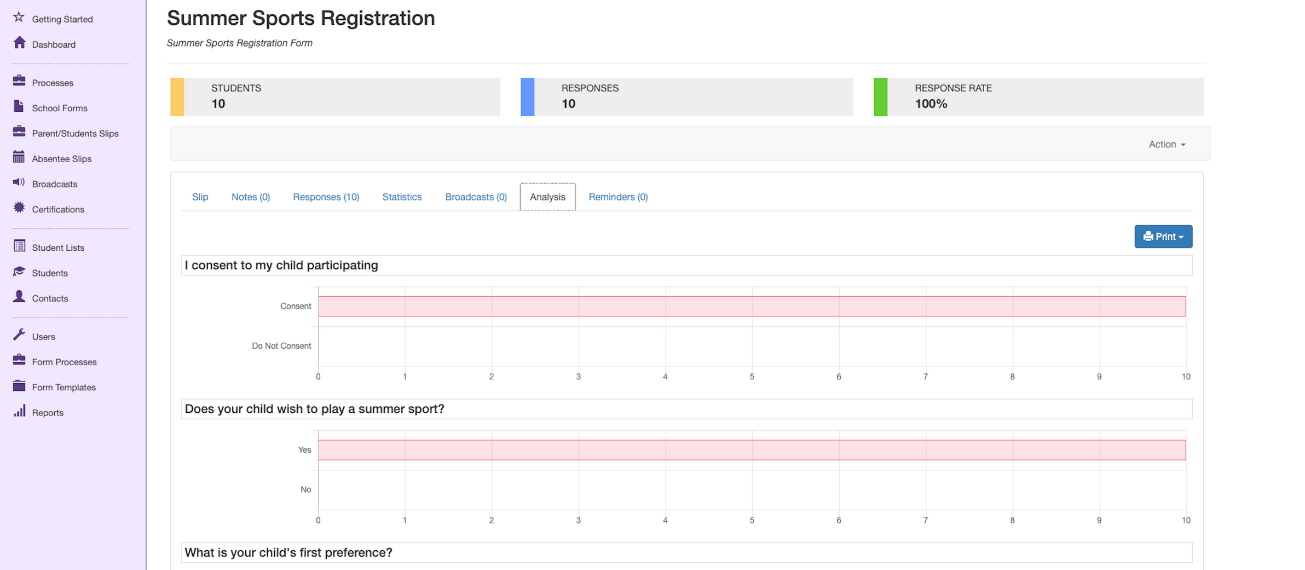This screenshot has height=570, width=1305.
Task: Switch to the Slip tab
Action: pos(200,197)
